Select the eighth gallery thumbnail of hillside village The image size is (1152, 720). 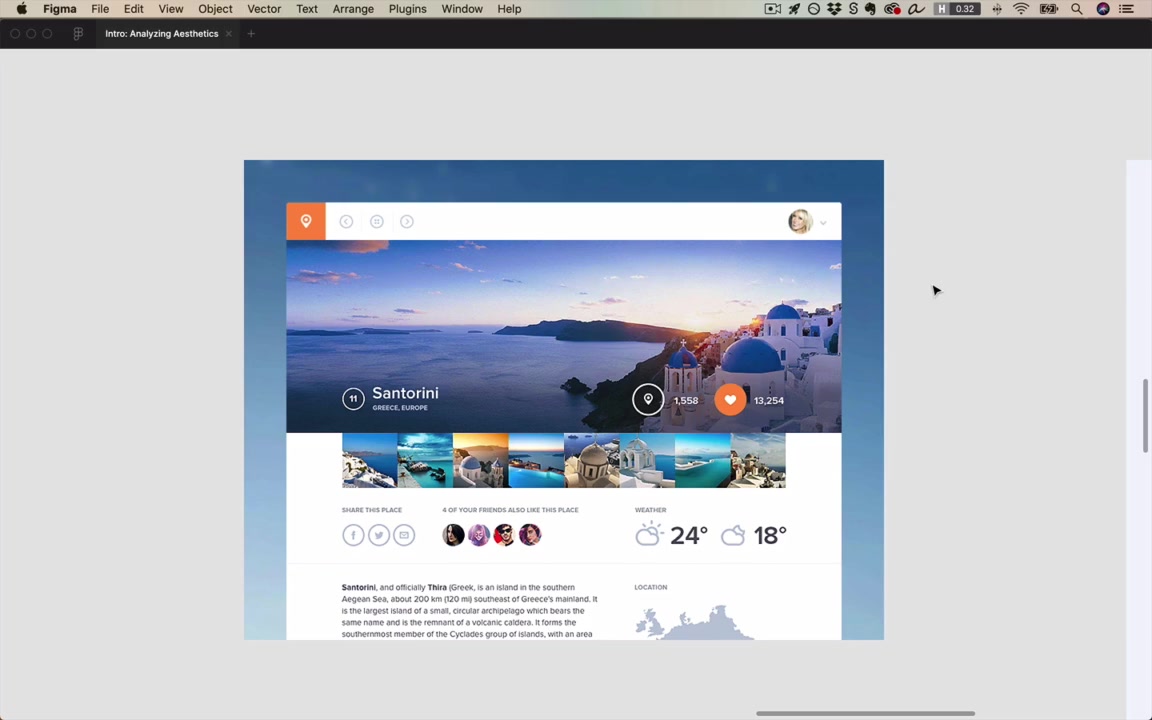click(758, 461)
